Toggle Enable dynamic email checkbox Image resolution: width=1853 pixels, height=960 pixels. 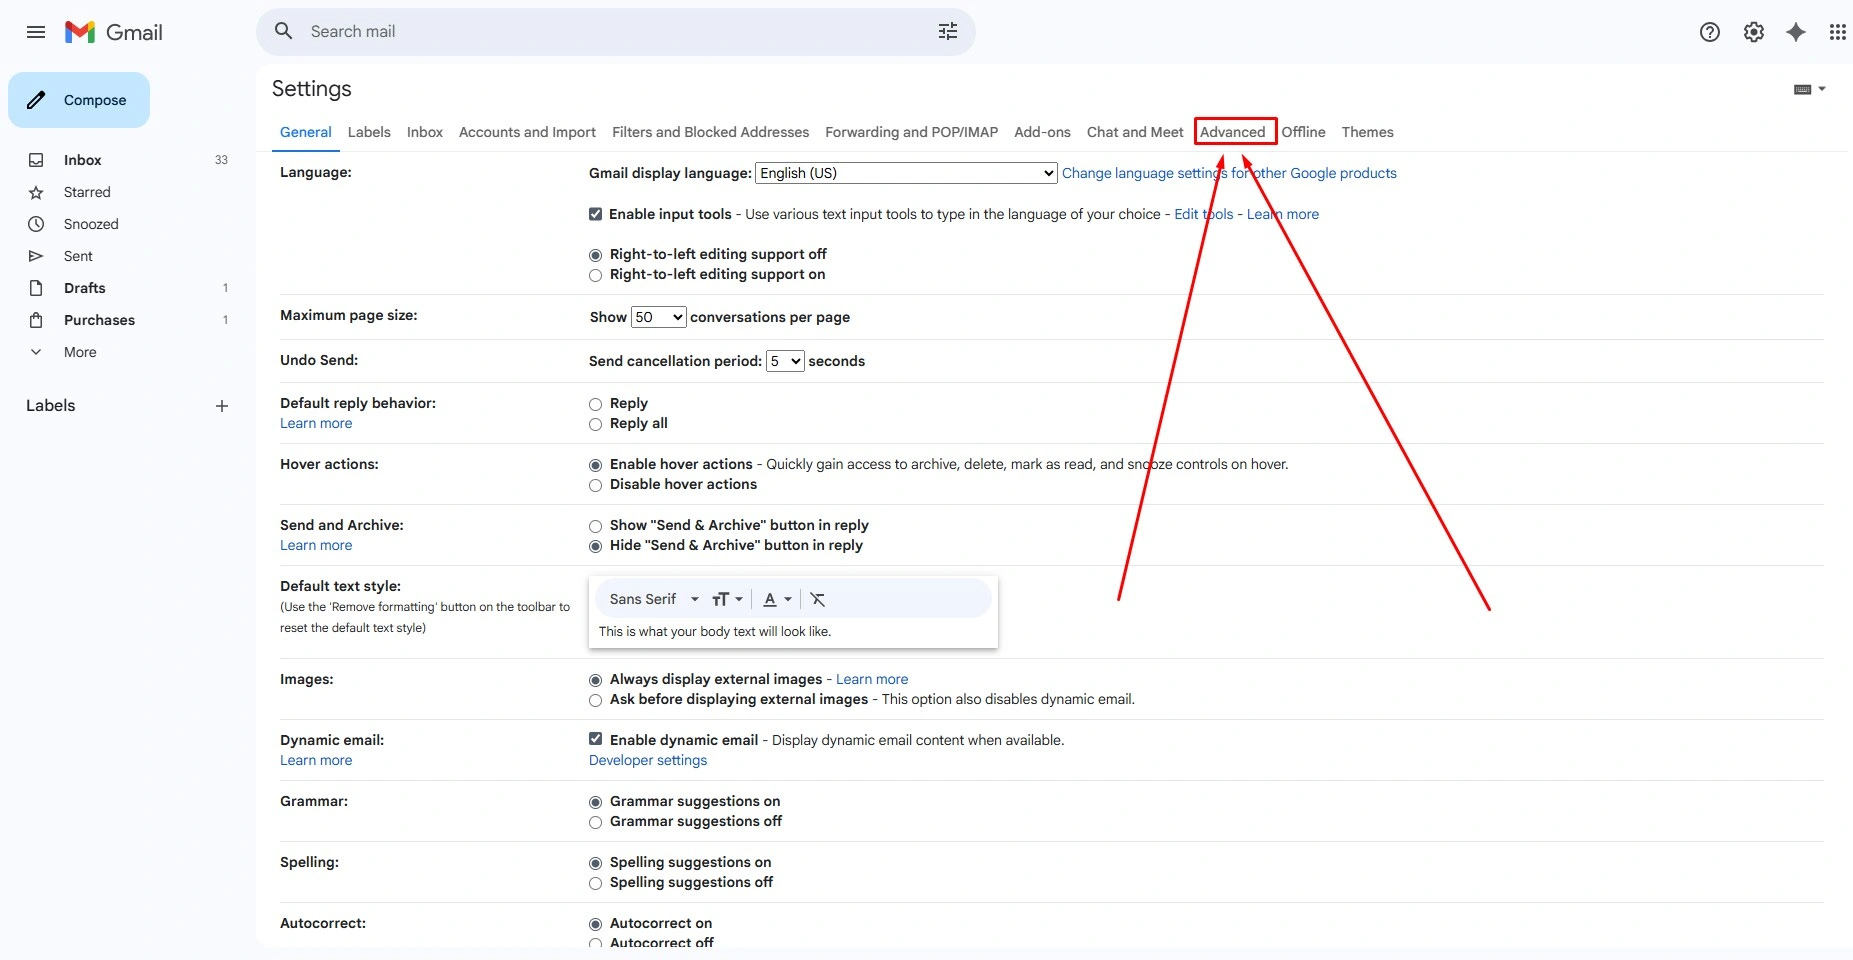click(x=596, y=739)
